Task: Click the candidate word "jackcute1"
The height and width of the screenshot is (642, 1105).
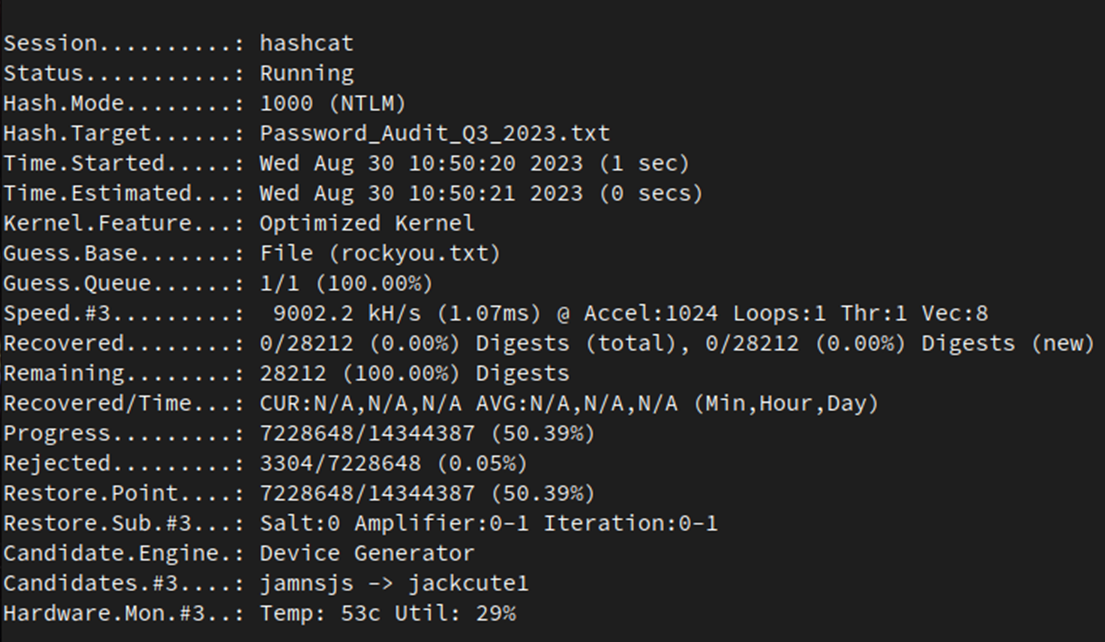Action: pos(469,584)
